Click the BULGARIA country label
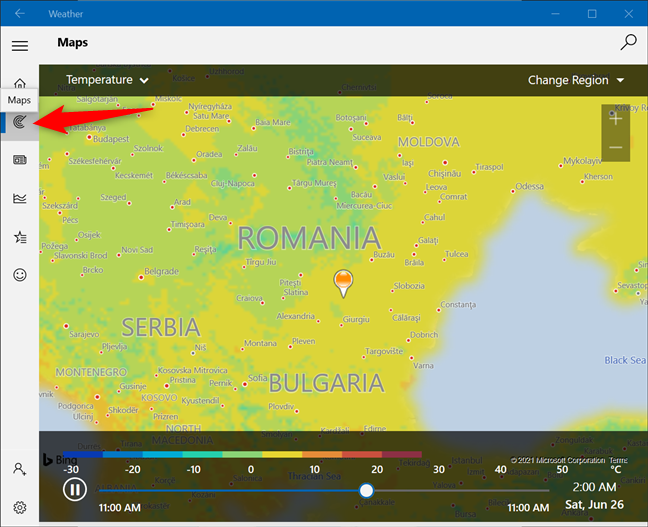 tap(326, 383)
